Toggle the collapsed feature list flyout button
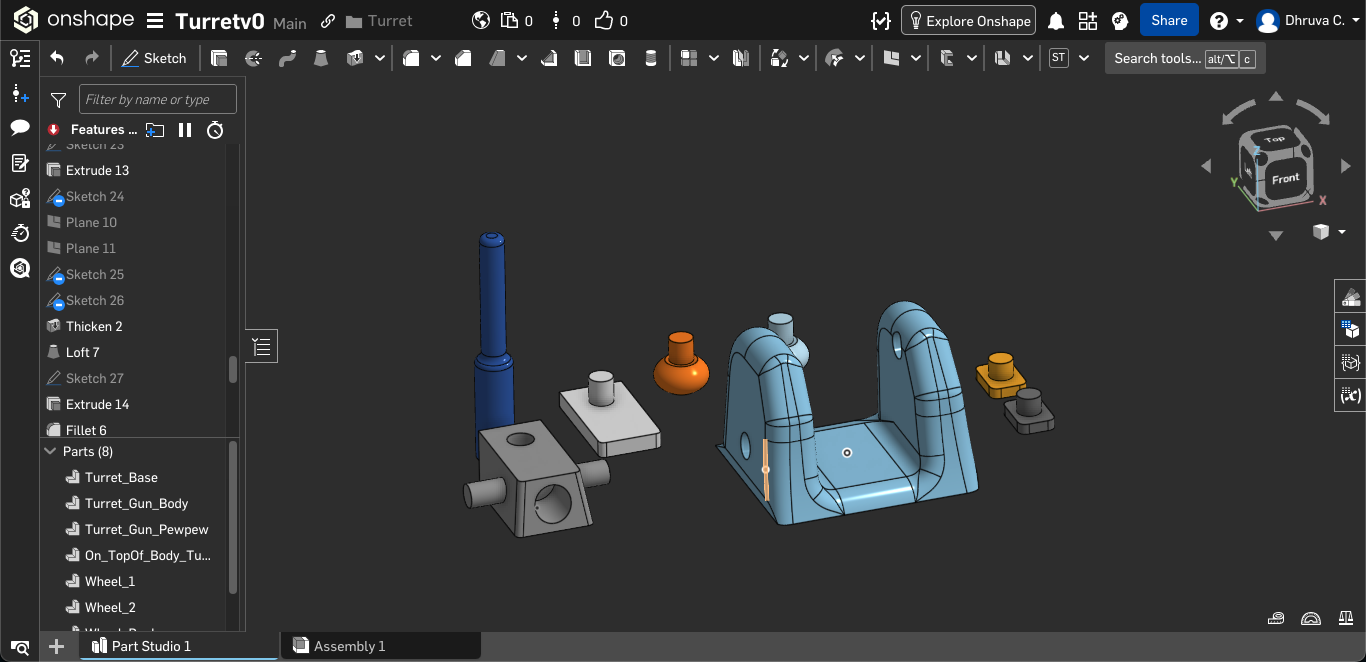The width and height of the screenshot is (1366, 662). pyautogui.click(x=261, y=347)
